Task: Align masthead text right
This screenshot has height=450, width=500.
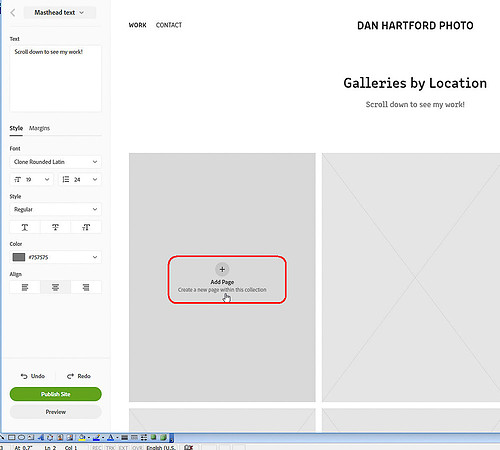Action: [x=86, y=287]
